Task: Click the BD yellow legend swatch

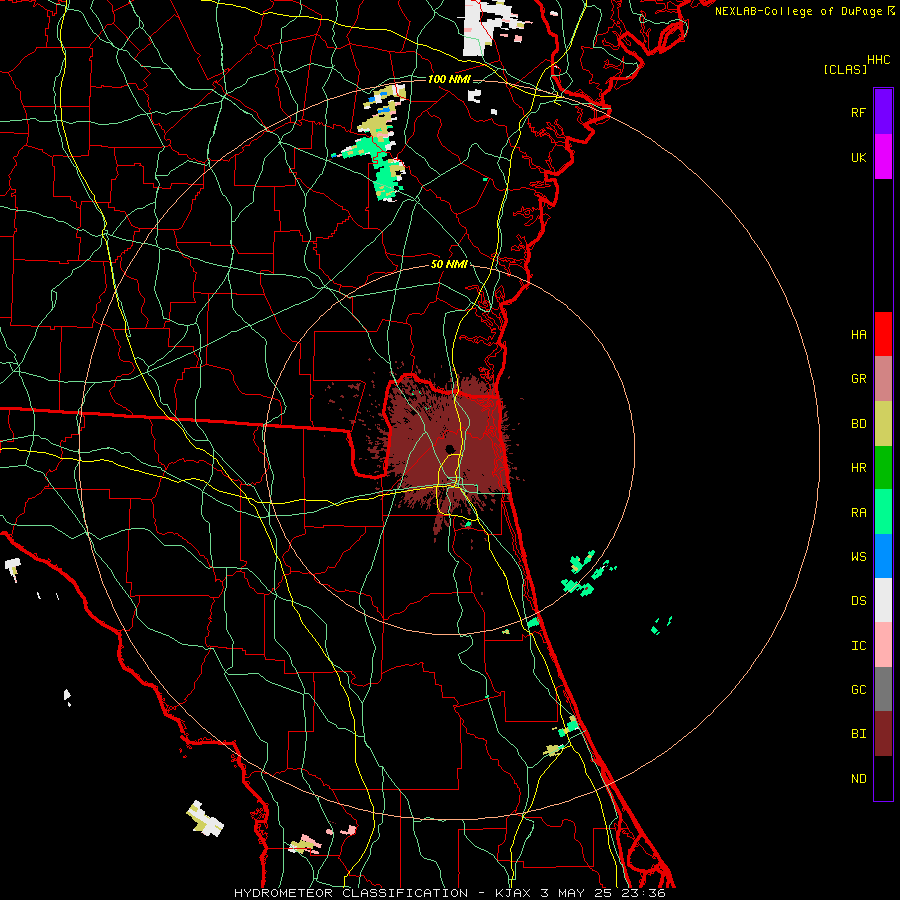Action: tap(883, 423)
